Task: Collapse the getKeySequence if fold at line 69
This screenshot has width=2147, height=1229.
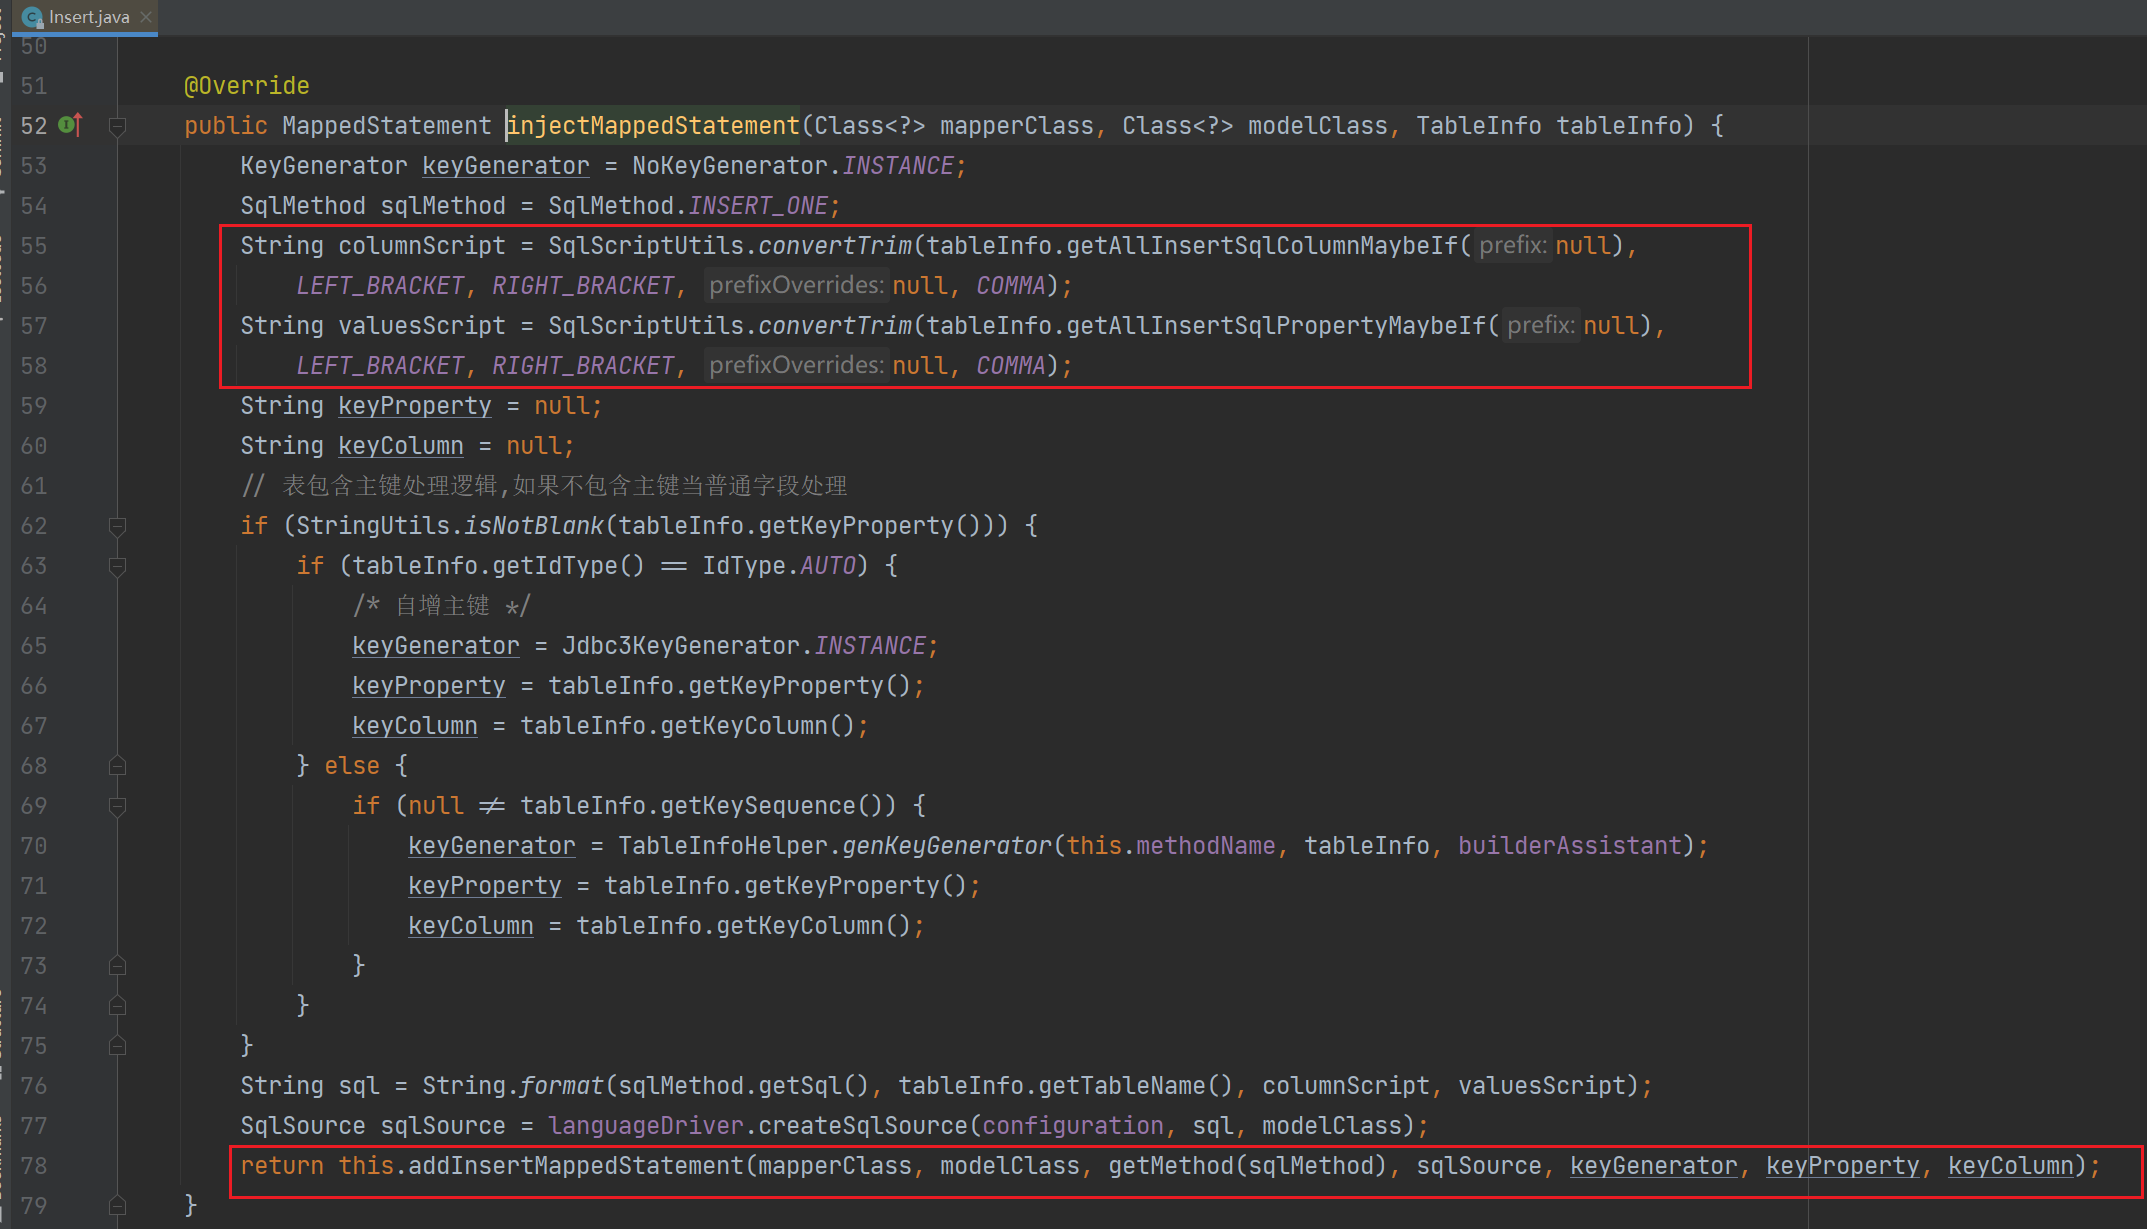Action: pyautogui.click(x=117, y=806)
